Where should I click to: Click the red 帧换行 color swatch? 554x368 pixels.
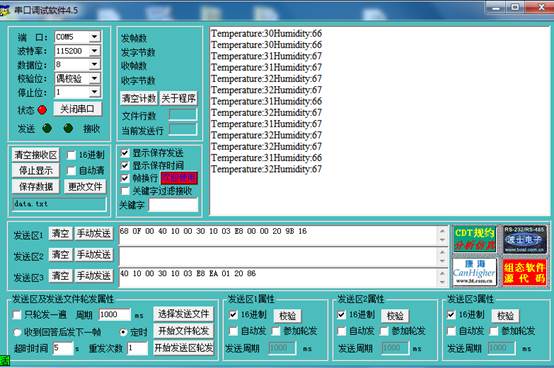click(x=179, y=178)
